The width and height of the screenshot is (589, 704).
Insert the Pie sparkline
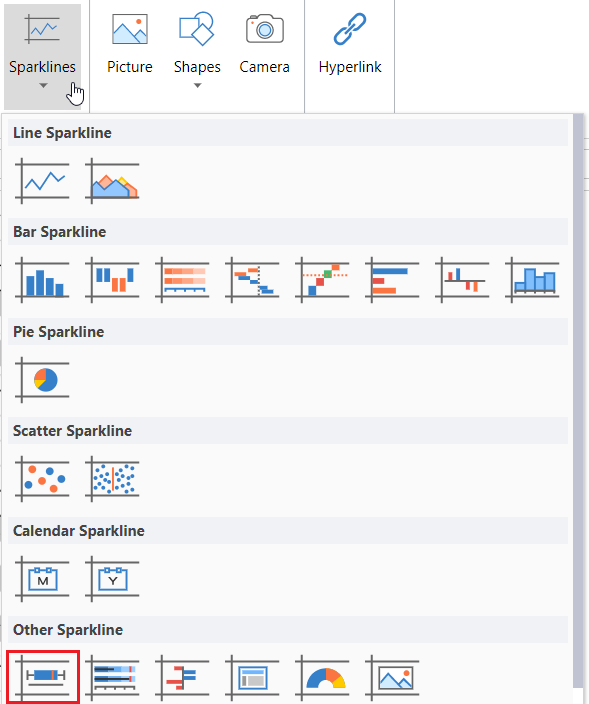42,380
